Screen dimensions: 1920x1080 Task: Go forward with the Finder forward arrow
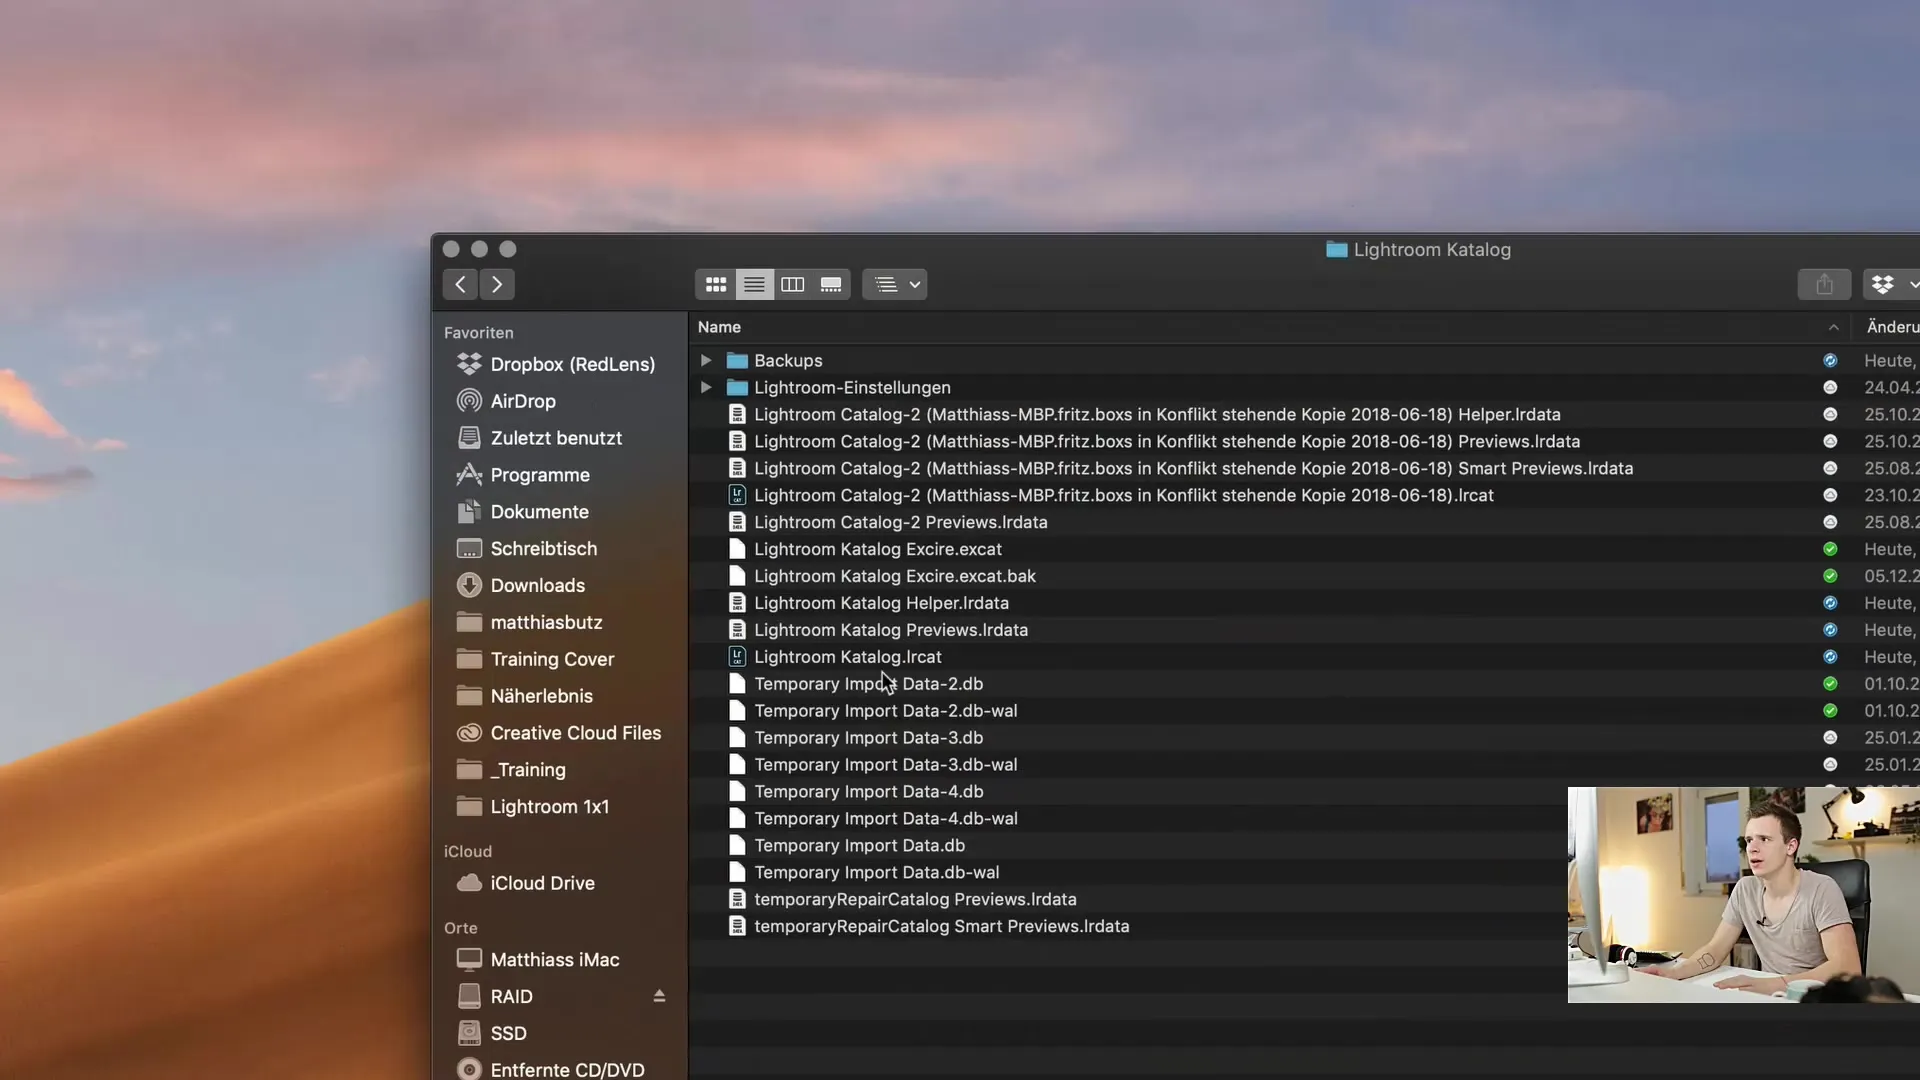(x=497, y=285)
